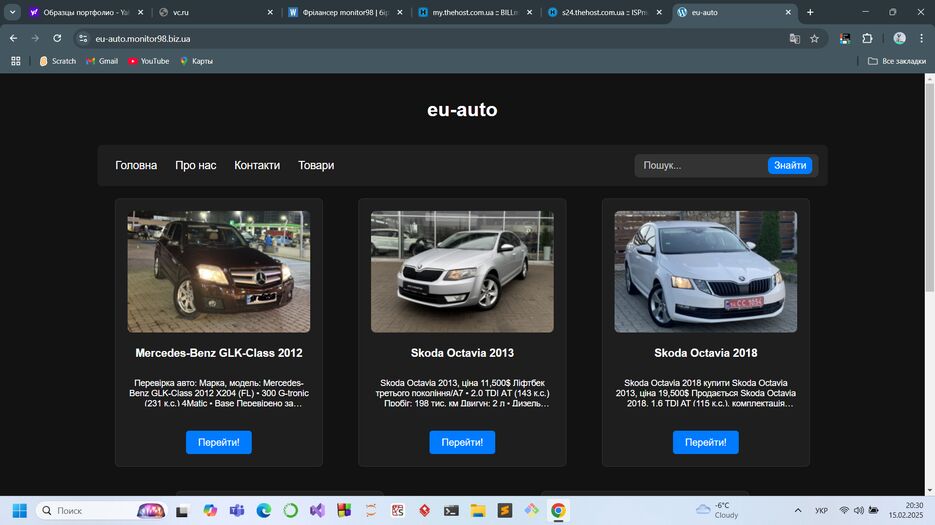Open the Scratch bookmark
Image resolution: width=935 pixels, height=525 pixels.
point(58,61)
